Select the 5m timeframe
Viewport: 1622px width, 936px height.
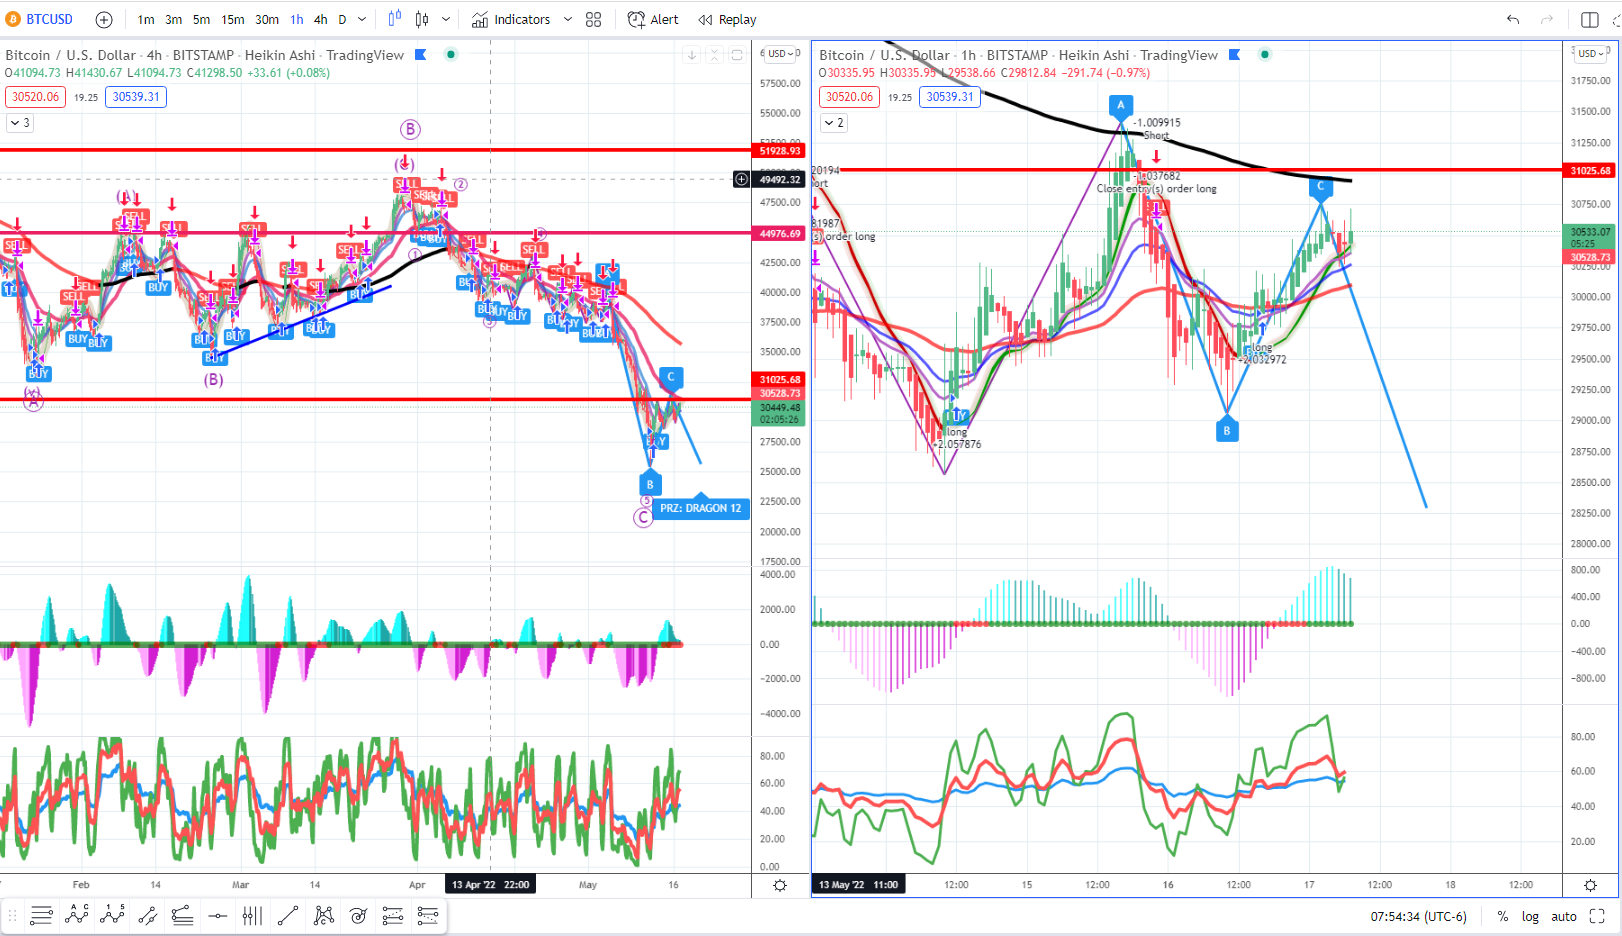201,19
